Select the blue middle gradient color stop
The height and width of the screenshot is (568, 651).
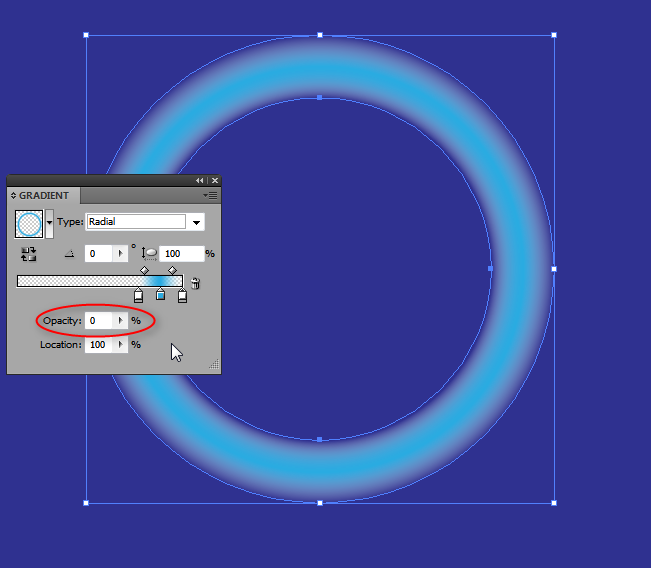click(x=160, y=295)
